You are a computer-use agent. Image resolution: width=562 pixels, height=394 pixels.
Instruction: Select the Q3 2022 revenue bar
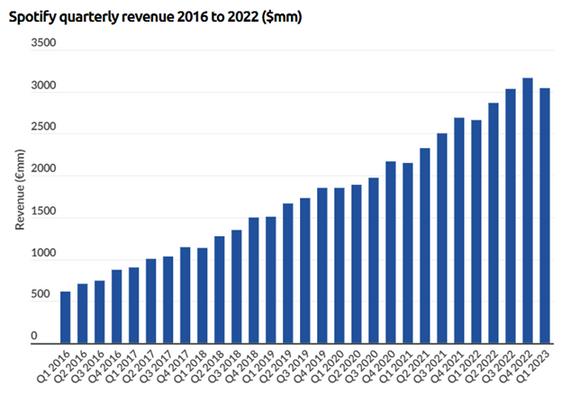(510, 216)
